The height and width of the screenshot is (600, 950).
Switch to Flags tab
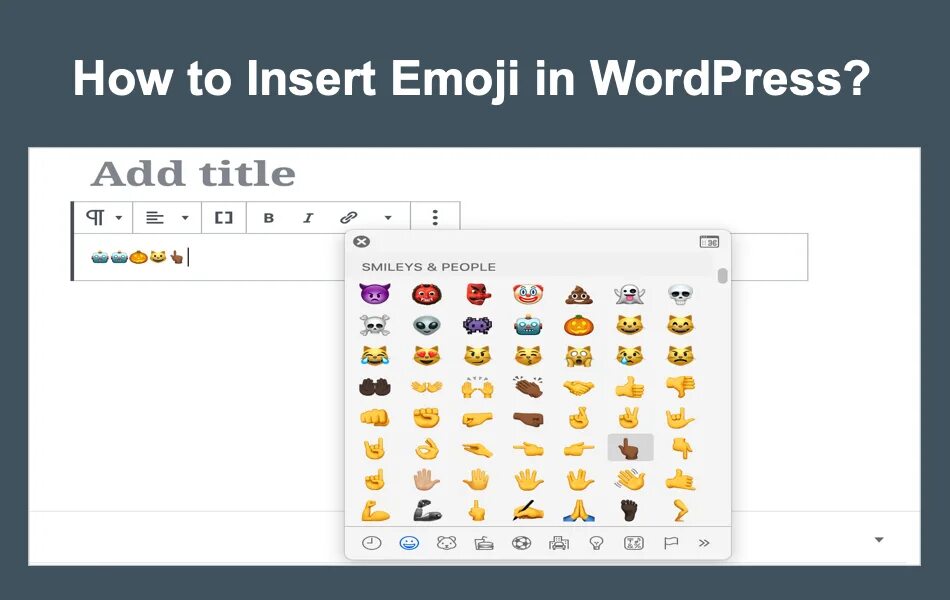coord(671,543)
